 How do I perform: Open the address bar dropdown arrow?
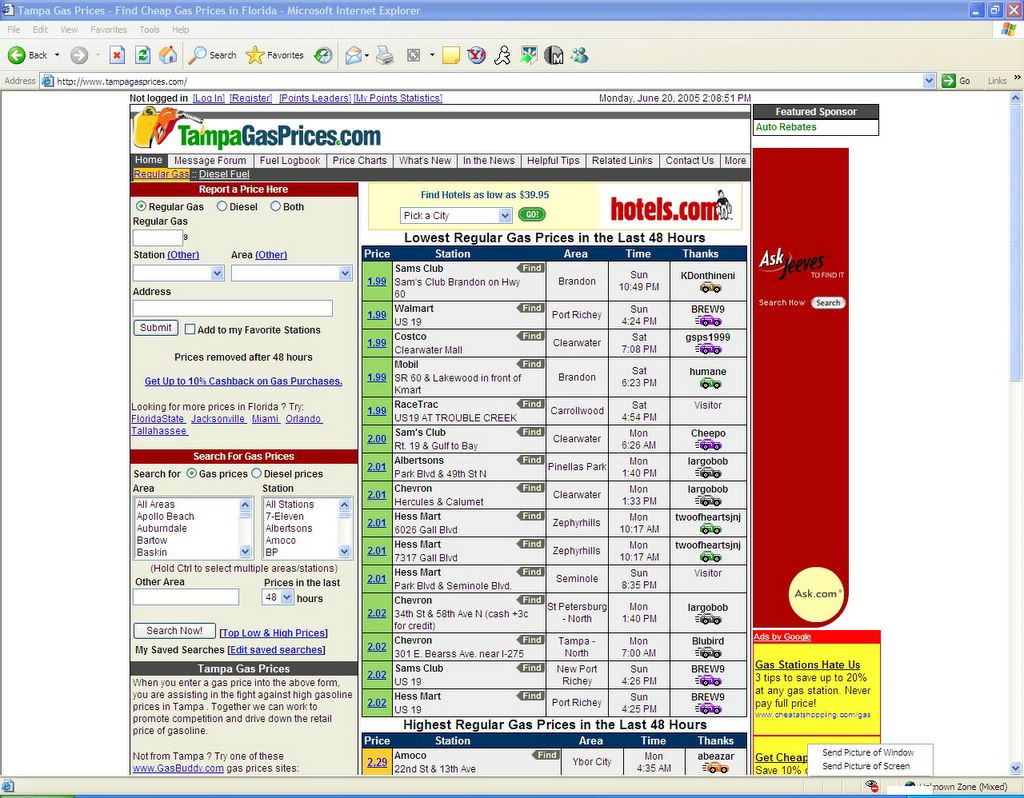coord(929,81)
